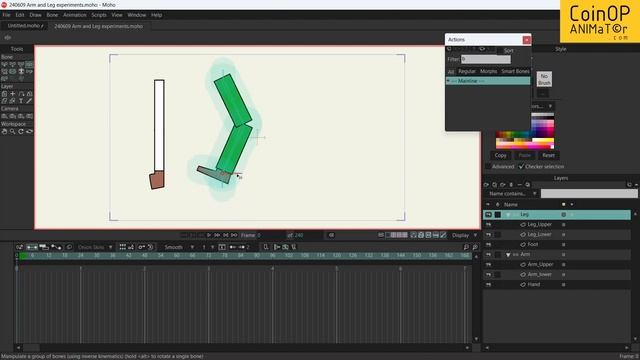Open the Scripts menu

pyautogui.click(x=99, y=15)
